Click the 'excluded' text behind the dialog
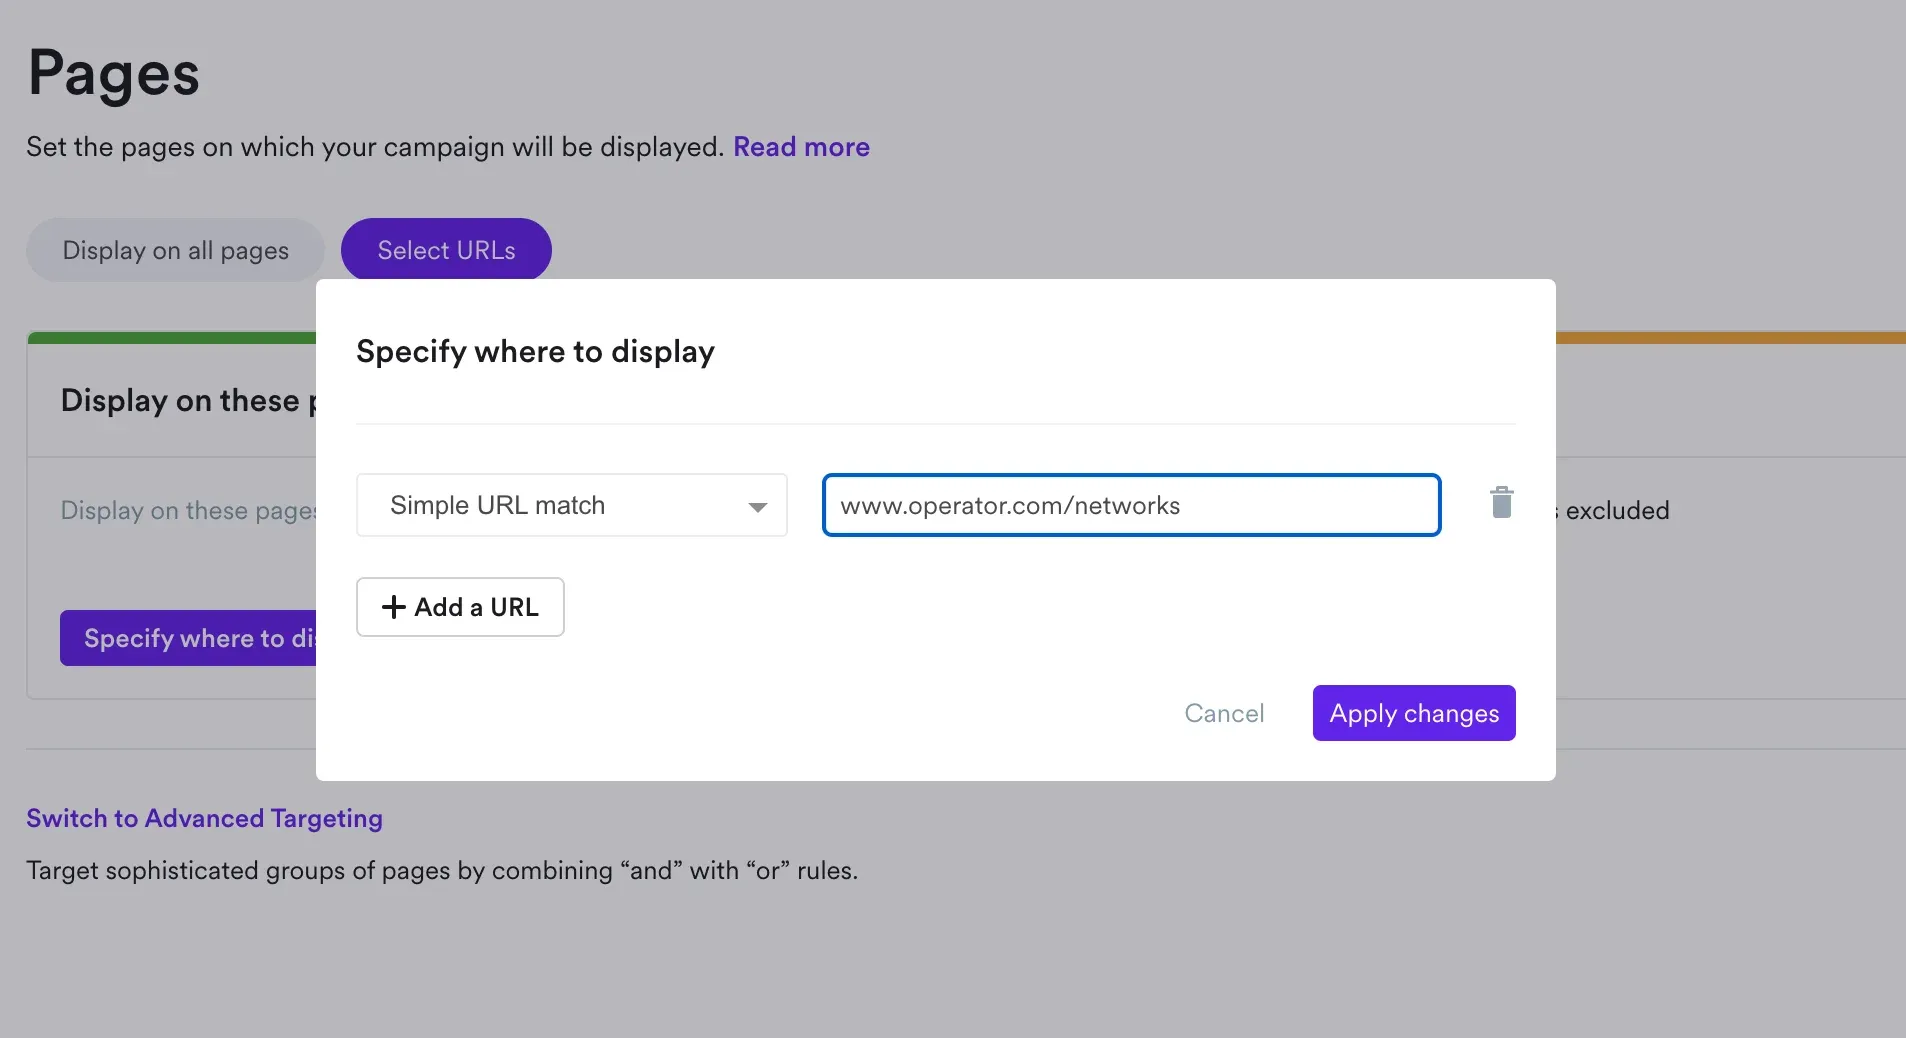The height and width of the screenshot is (1038, 1906). point(1617,511)
